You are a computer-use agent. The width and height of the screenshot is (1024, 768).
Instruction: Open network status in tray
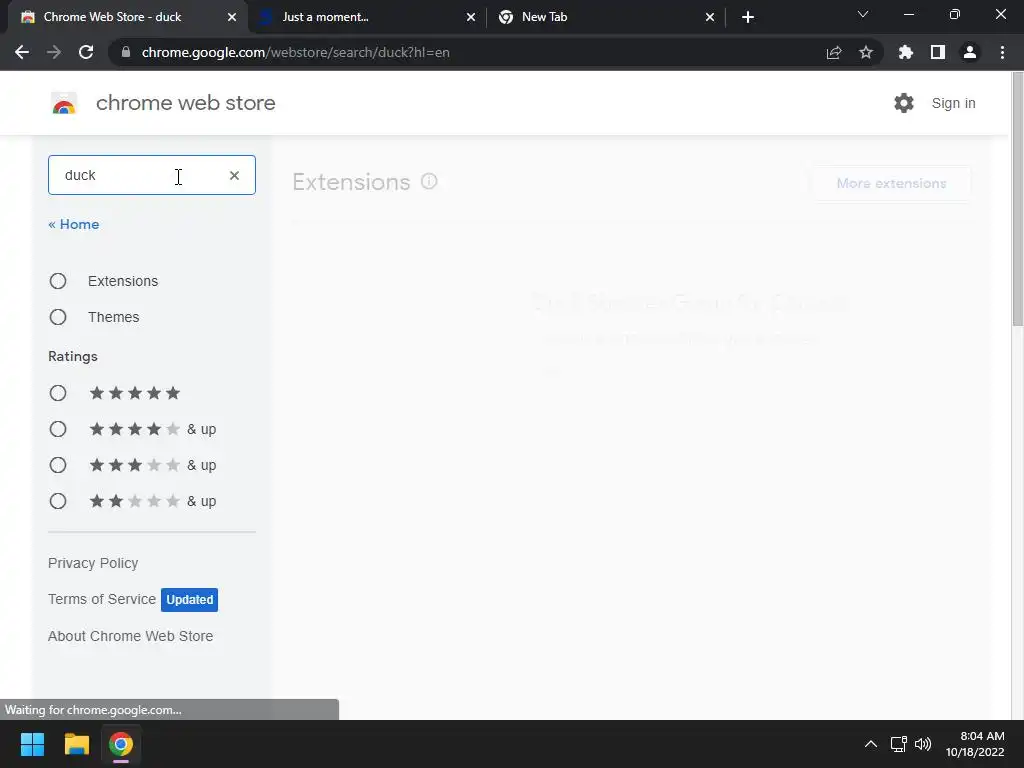899,744
